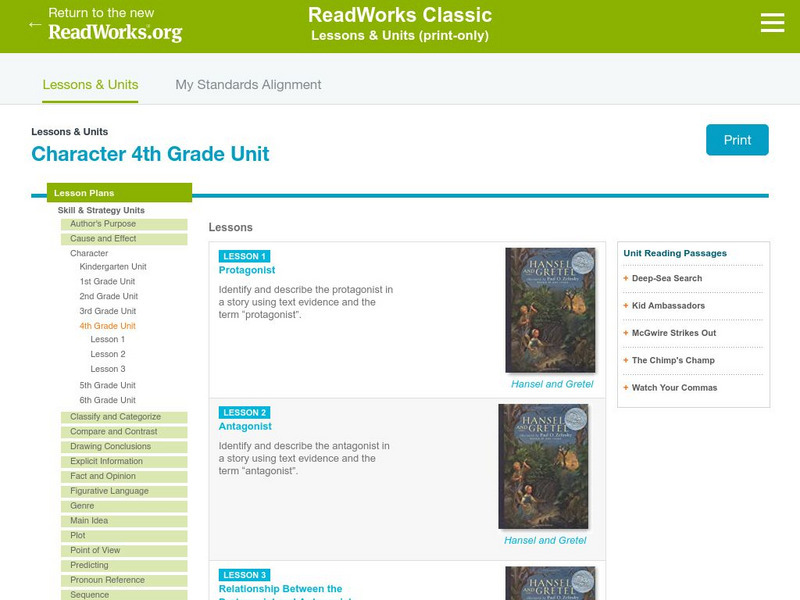Open Relationship Between the lesson link
Image resolution: width=800 pixels, height=600 pixels.
(x=281, y=589)
